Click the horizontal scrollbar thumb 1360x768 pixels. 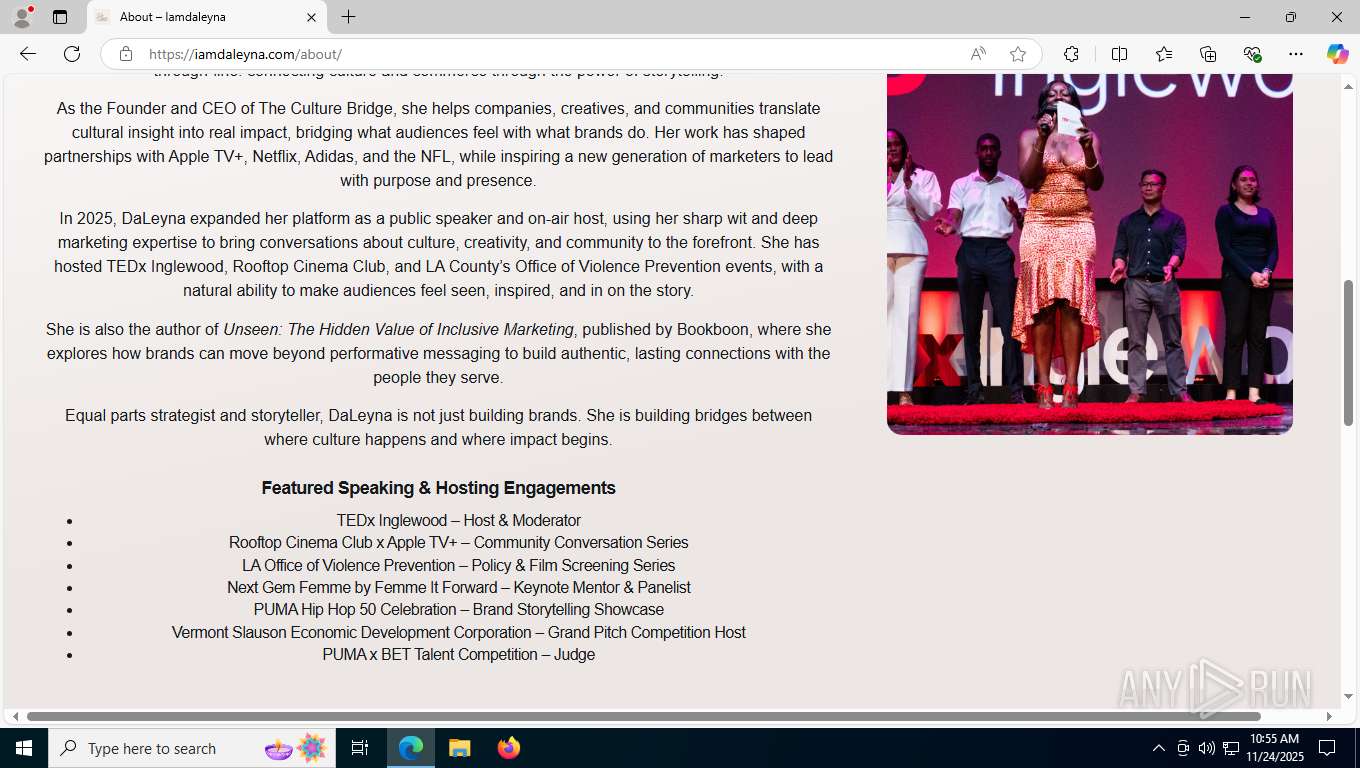click(643, 716)
